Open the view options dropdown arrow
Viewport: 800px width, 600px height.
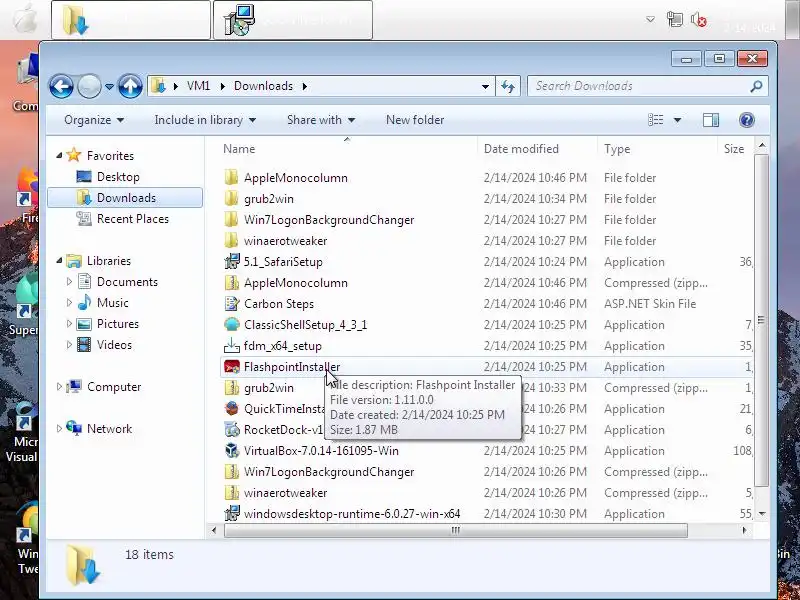678,120
